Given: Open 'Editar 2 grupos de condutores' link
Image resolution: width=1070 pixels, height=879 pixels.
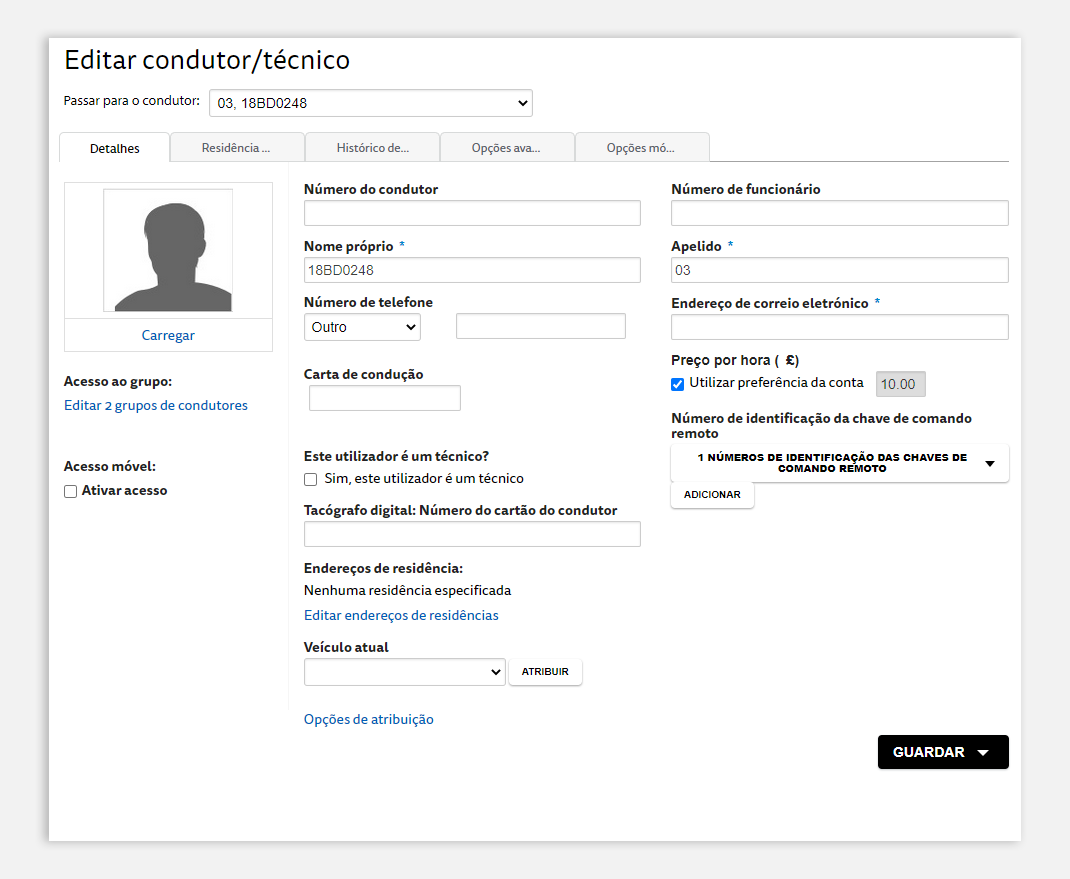Looking at the screenshot, I should click(156, 405).
